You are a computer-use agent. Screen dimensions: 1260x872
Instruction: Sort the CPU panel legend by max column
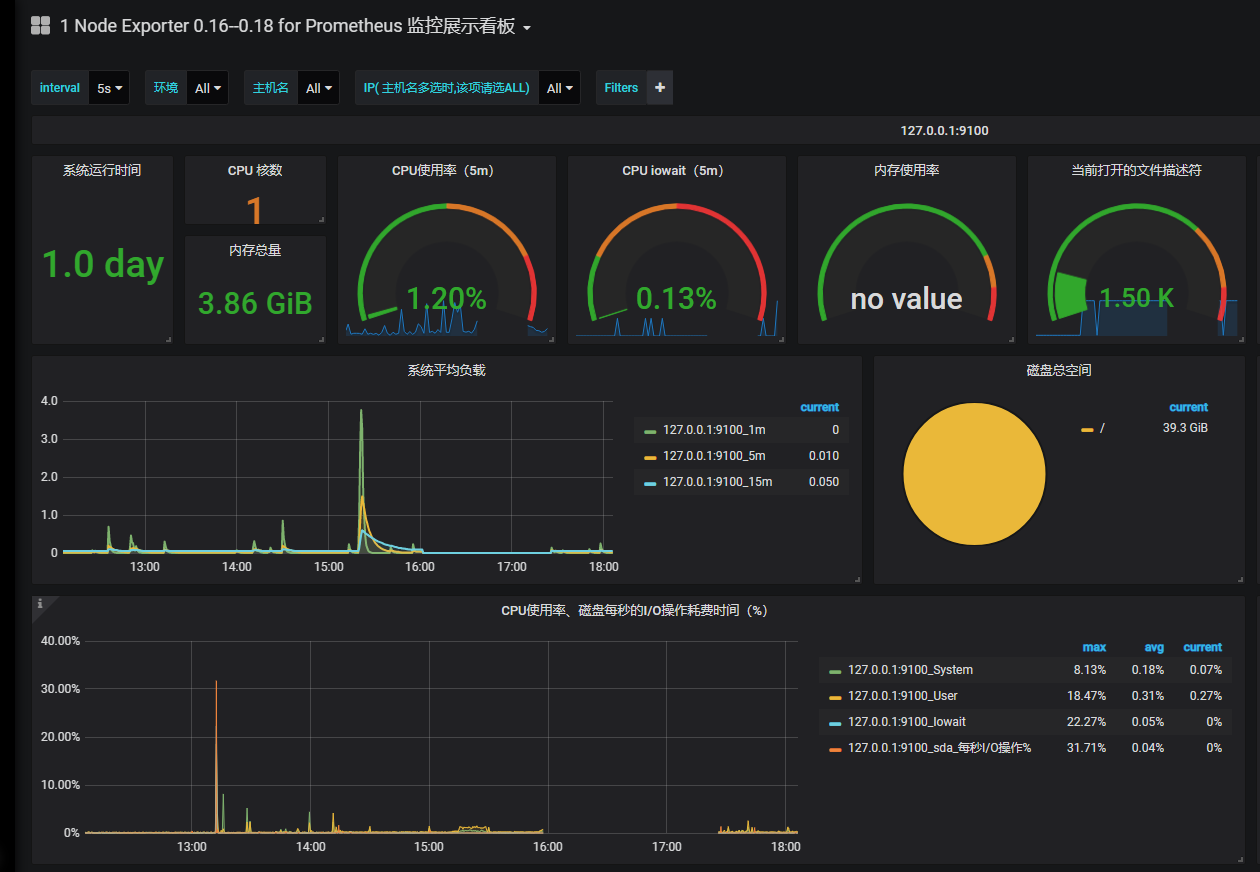pos(1094,647)
